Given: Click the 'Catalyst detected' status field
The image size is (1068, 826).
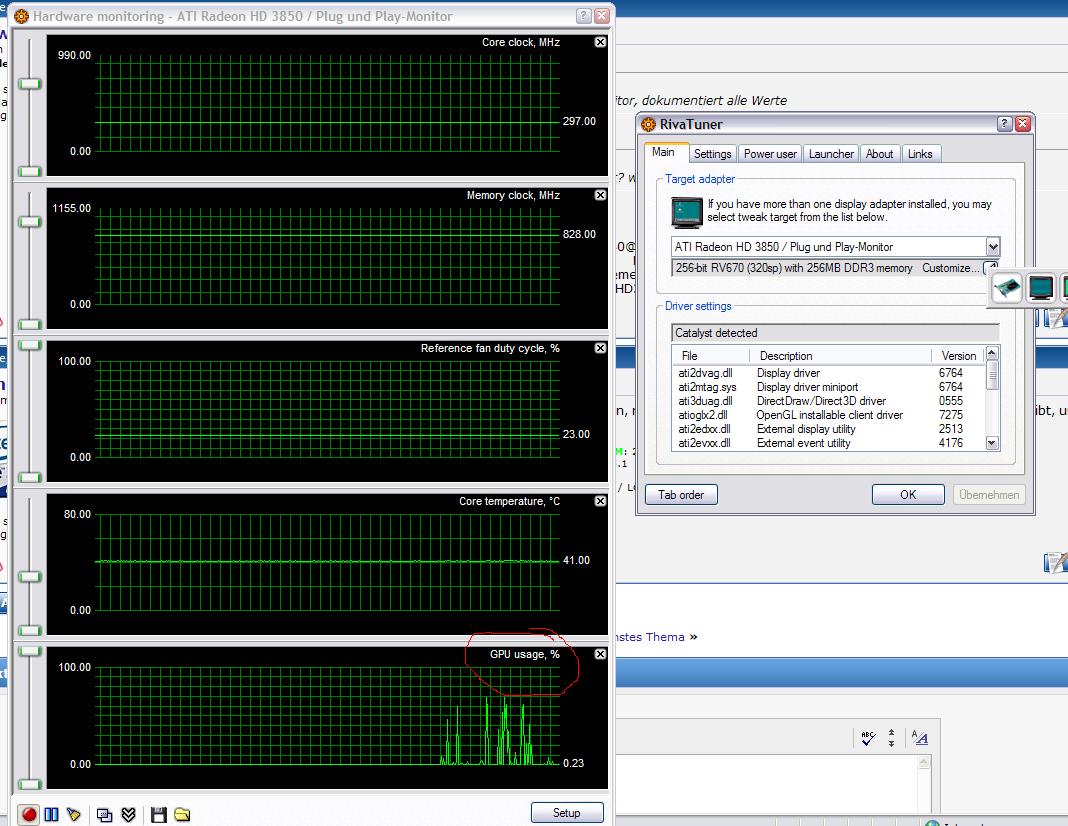Looking at the screenshot, I should (835, 333).
